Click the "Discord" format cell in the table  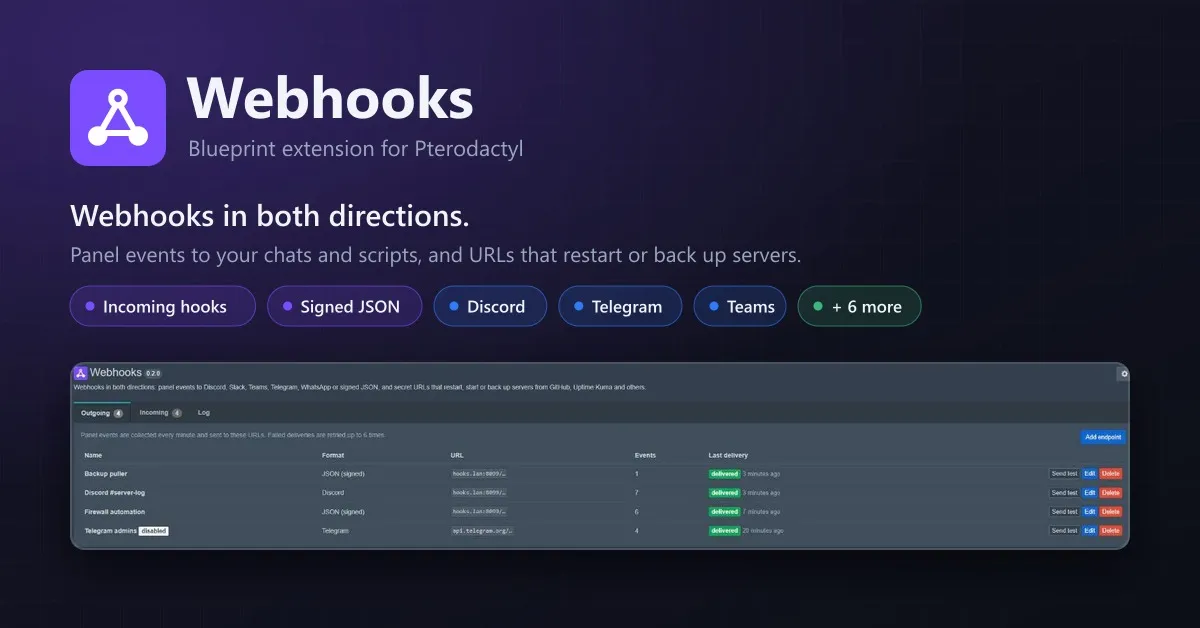[333, 492]
